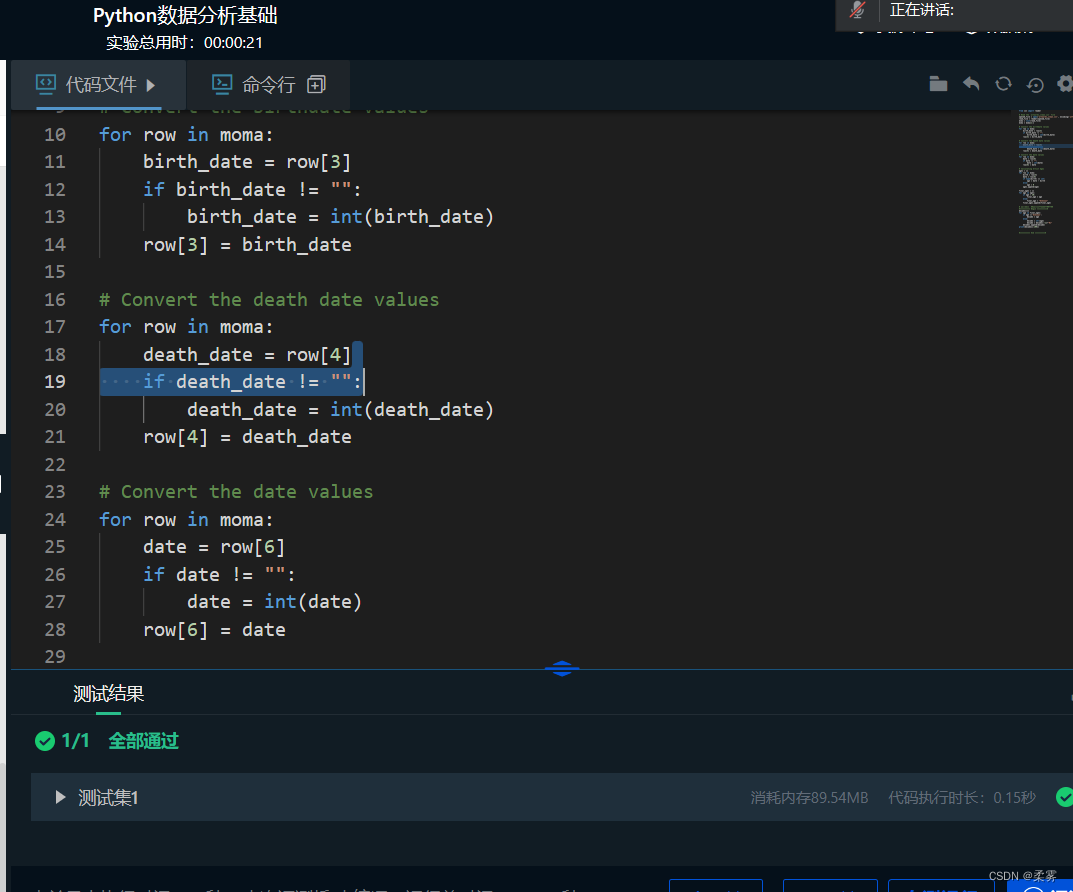Image resolution: width=1073 pixels, height=892 pixels.
Task: Click the 'row[4] = death_date' line
Action: click(x=247, y=437)
